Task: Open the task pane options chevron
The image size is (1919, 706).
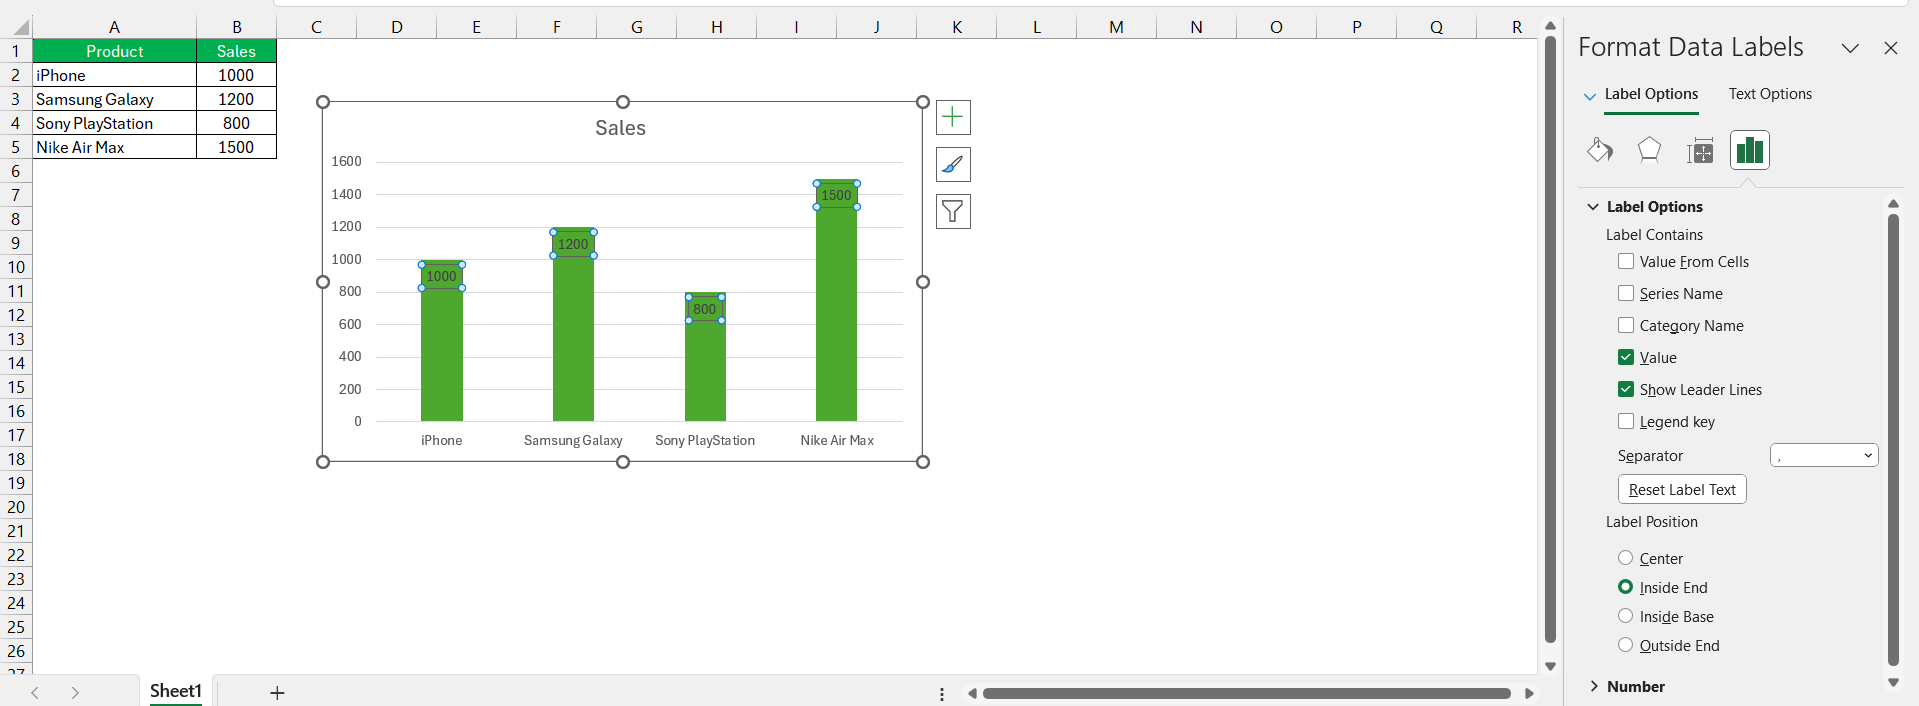Action: (x=1850, y=48)
